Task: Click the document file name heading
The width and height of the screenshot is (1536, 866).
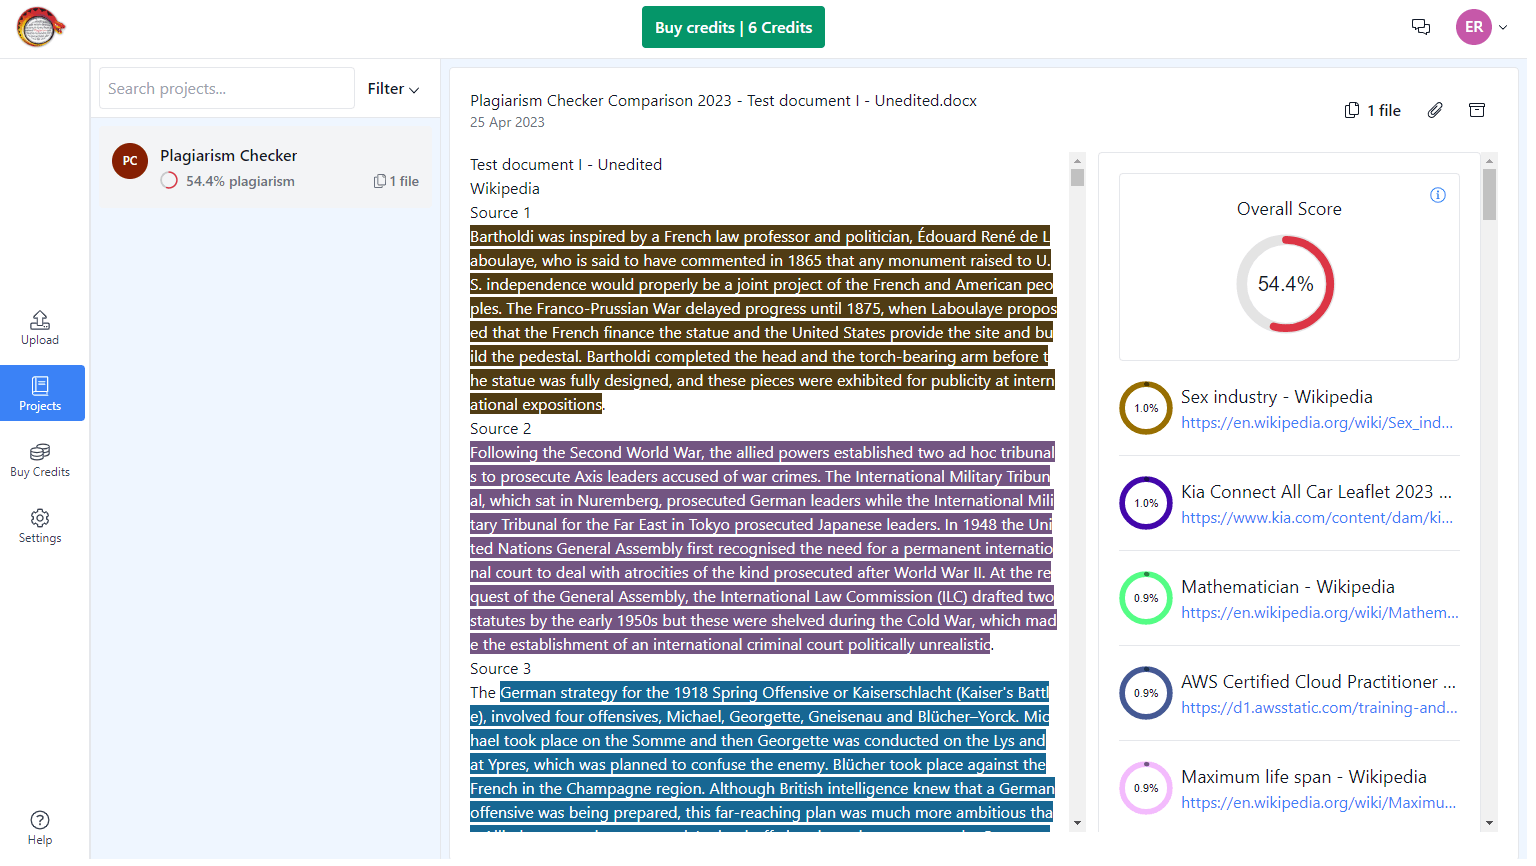Action: point(723,100)
